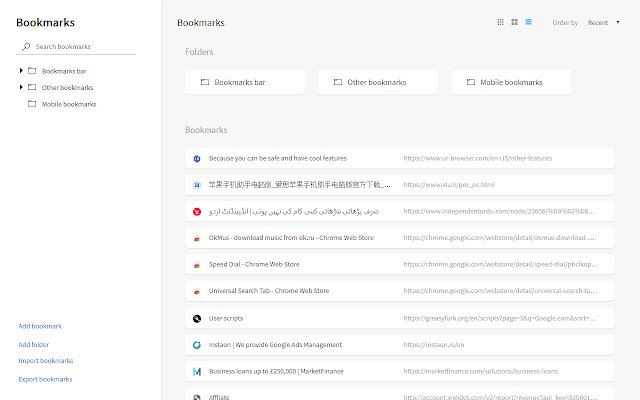Image resolution: width=640 pixels, height=400 pixels.
Task: Click the greasyfork.org URL text
Action: click(x=500, y=318)
